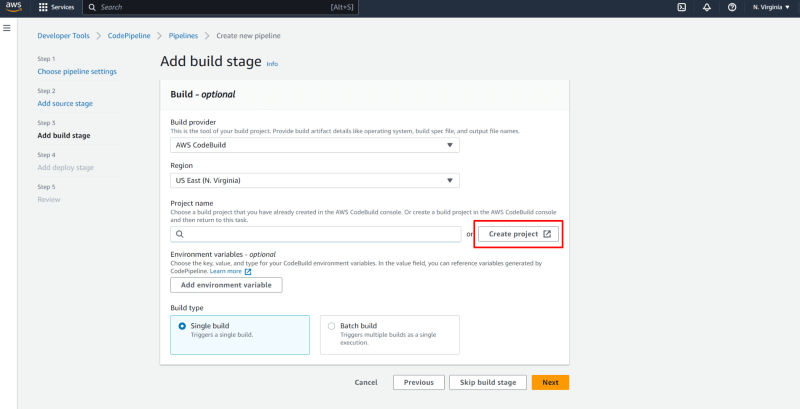Go to CodePipeline breadcrumb
Image resolution: width=800 pixels, height=409 pixels.
(x=129, y=36)
